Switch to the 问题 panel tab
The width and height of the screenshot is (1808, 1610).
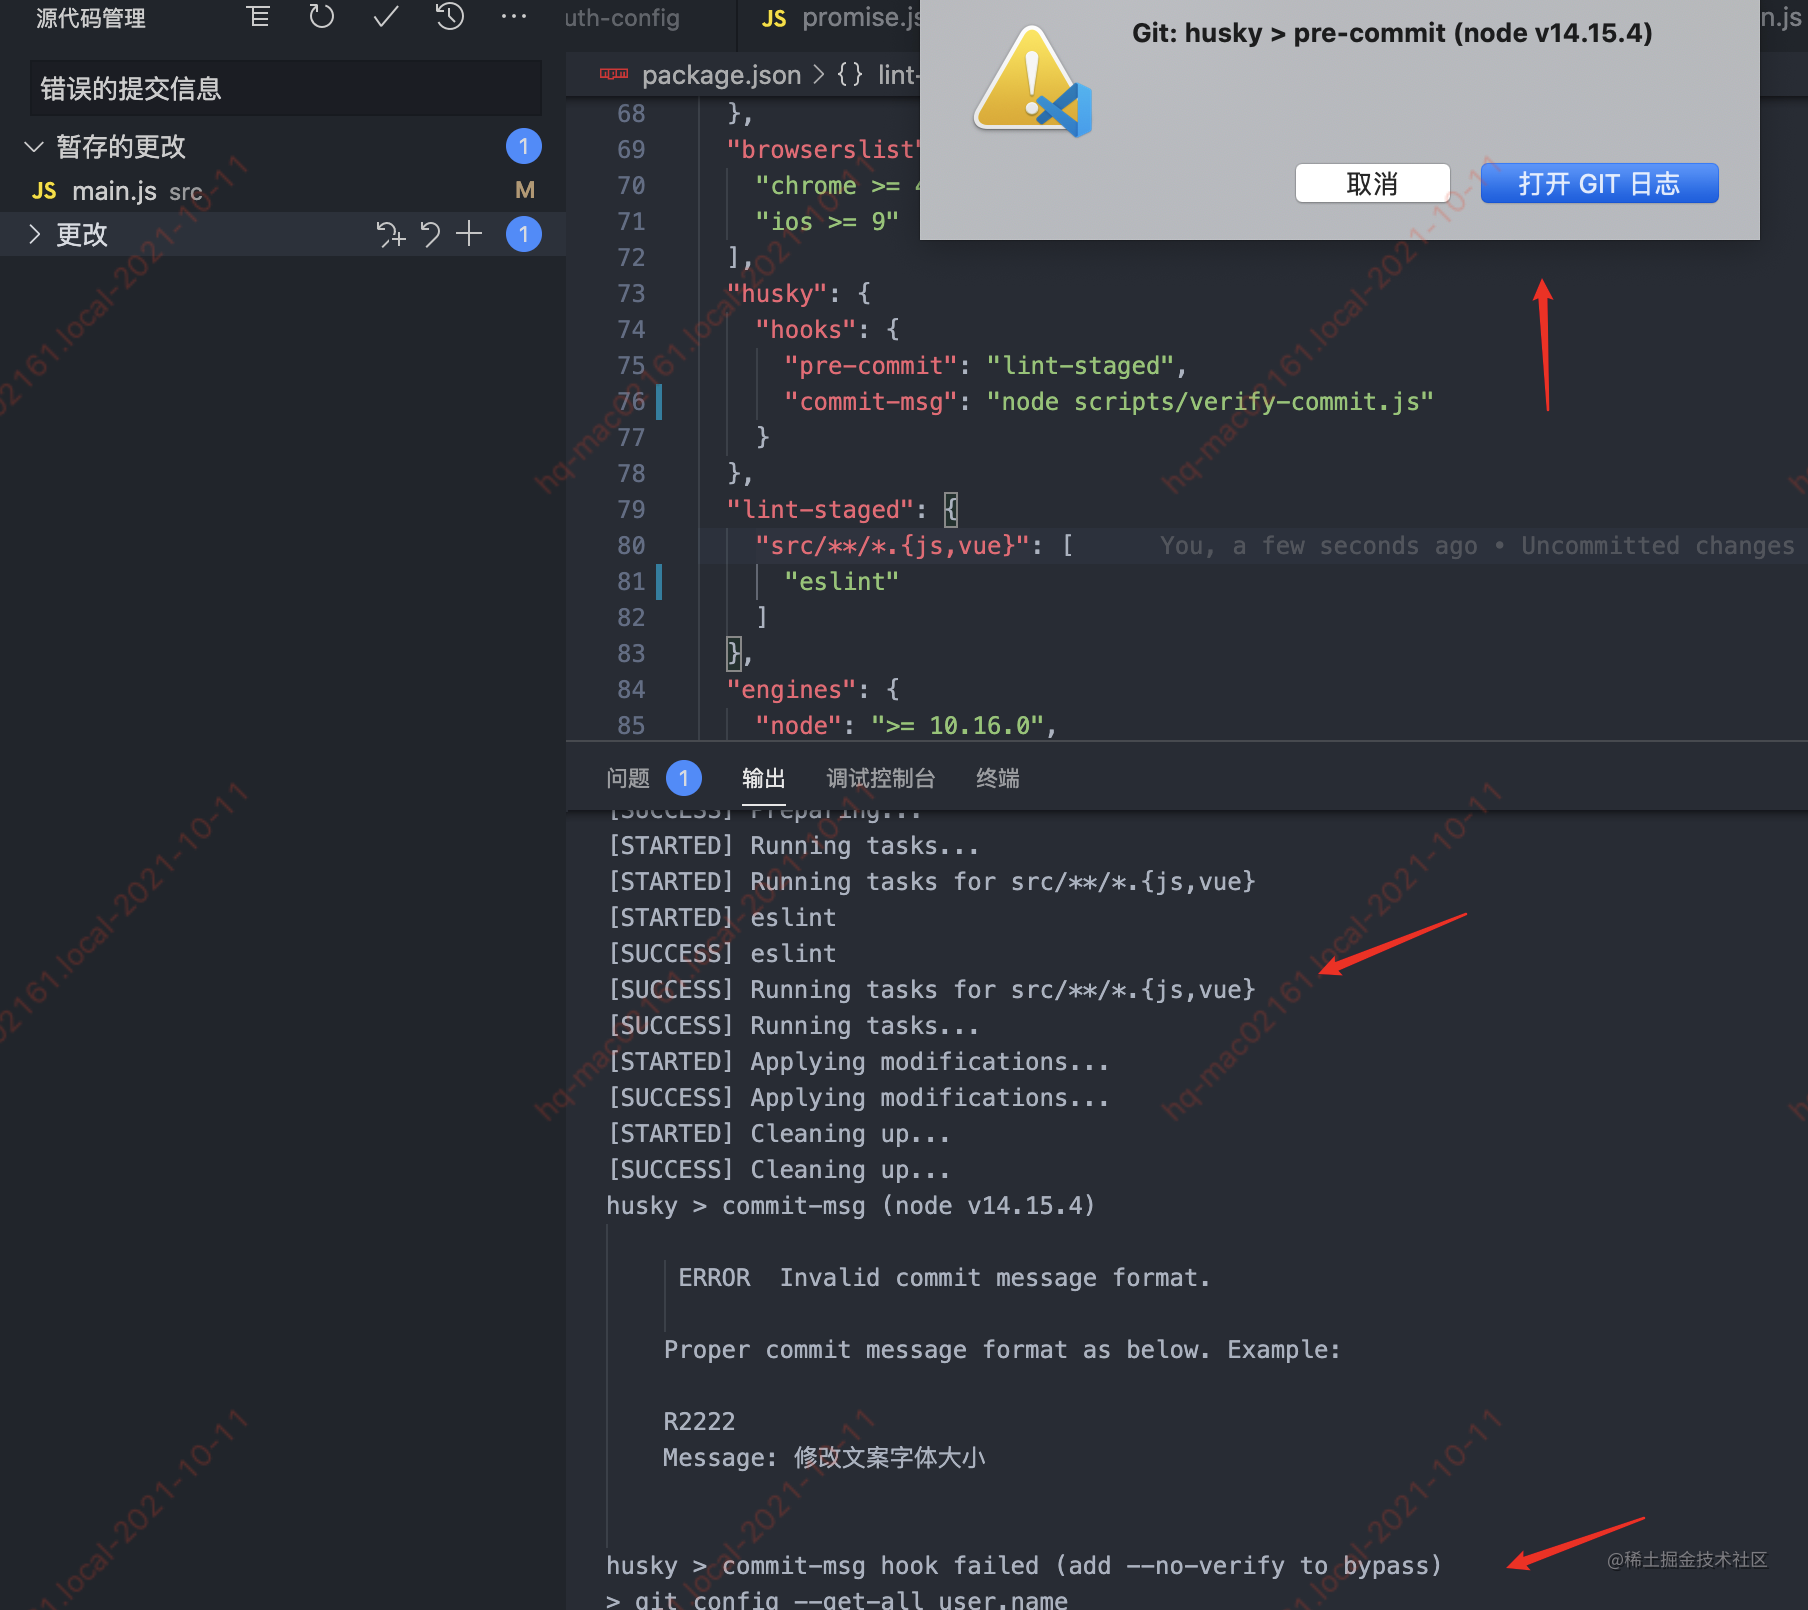pyautogui.click(x=628, y=778)
